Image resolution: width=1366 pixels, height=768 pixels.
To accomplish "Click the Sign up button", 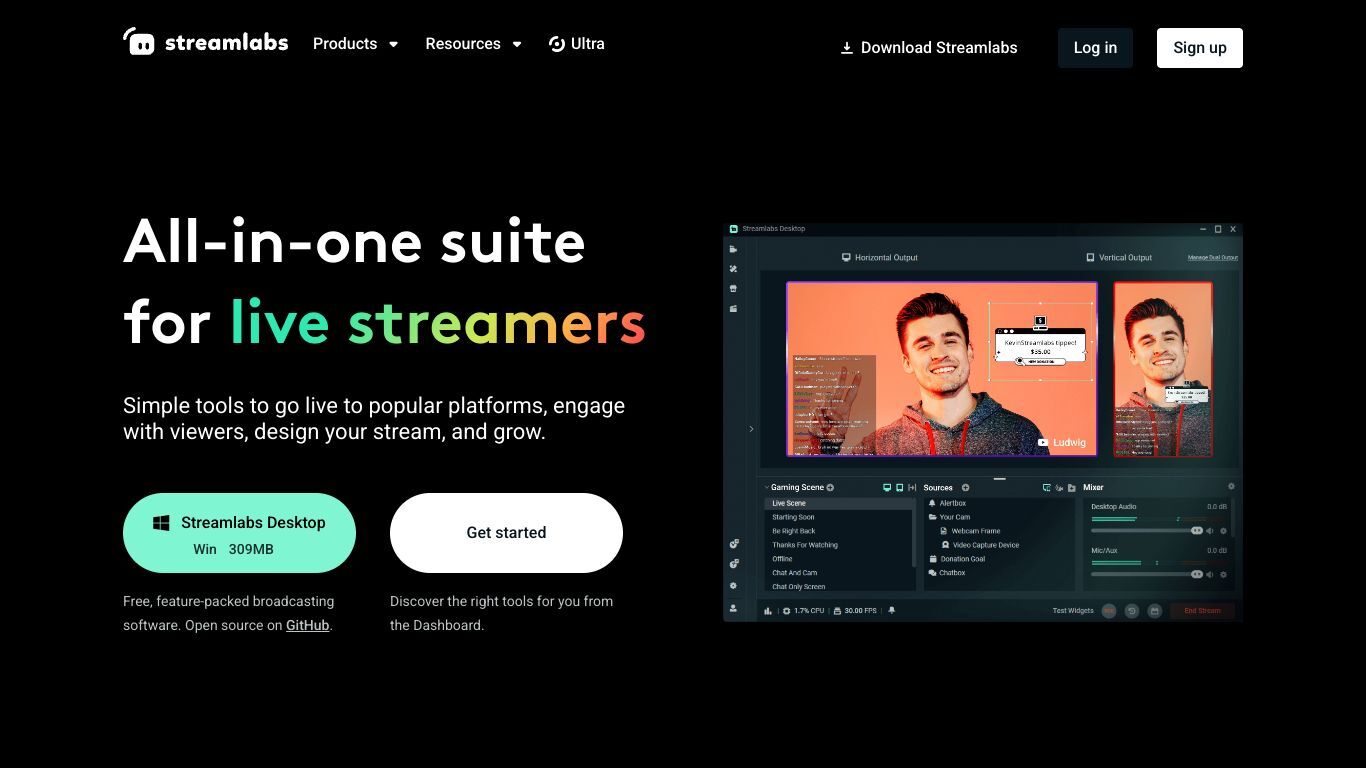I will (x=1200, y=48).
